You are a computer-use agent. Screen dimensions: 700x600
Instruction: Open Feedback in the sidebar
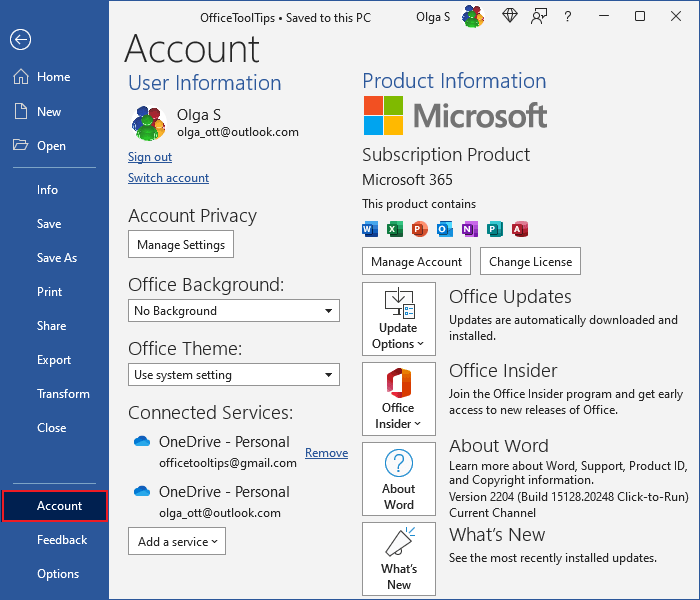click(62, 540)
